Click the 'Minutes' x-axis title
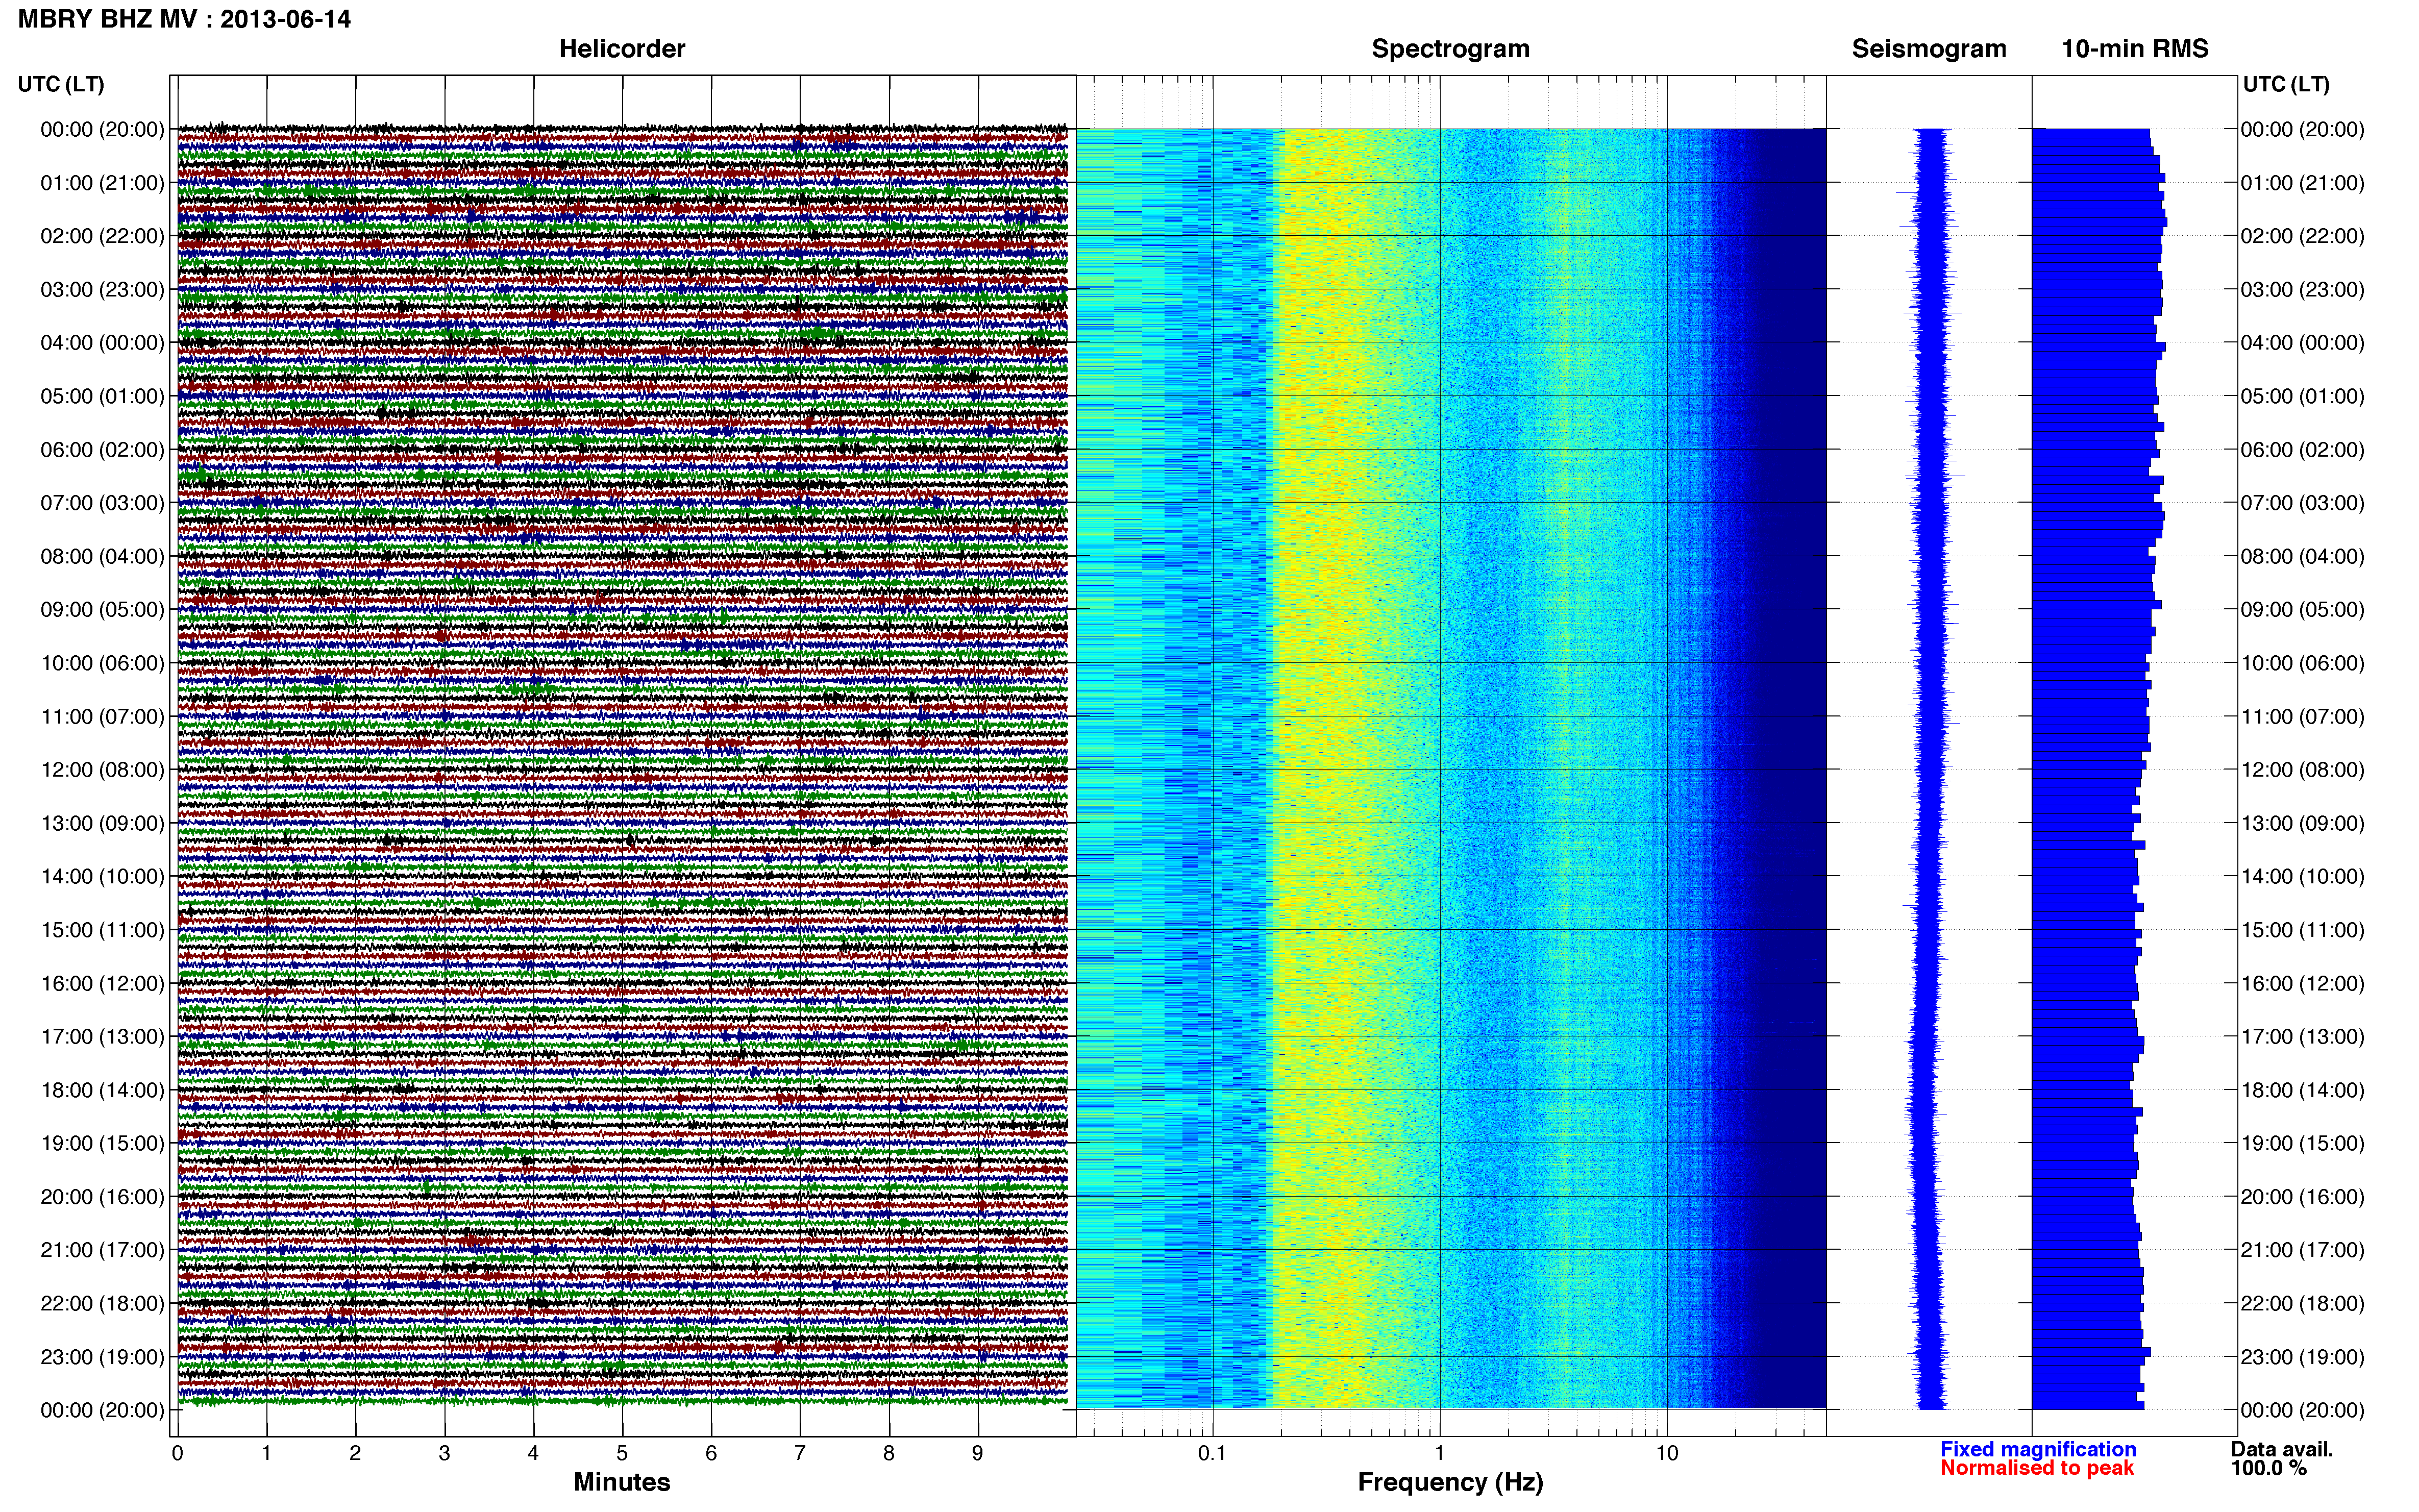This screenshot has height=1512, width=2419. pyautogui.click(x=622, y=1482)
